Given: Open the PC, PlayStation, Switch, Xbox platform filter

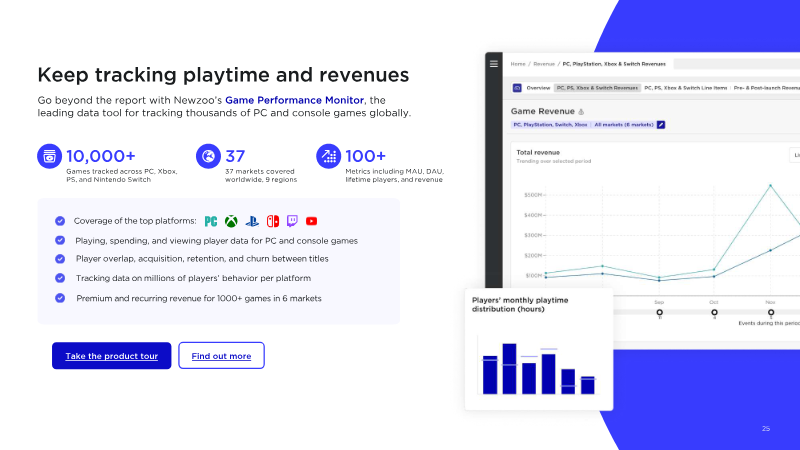Looking at the screenshot, I should click(551, 125).
